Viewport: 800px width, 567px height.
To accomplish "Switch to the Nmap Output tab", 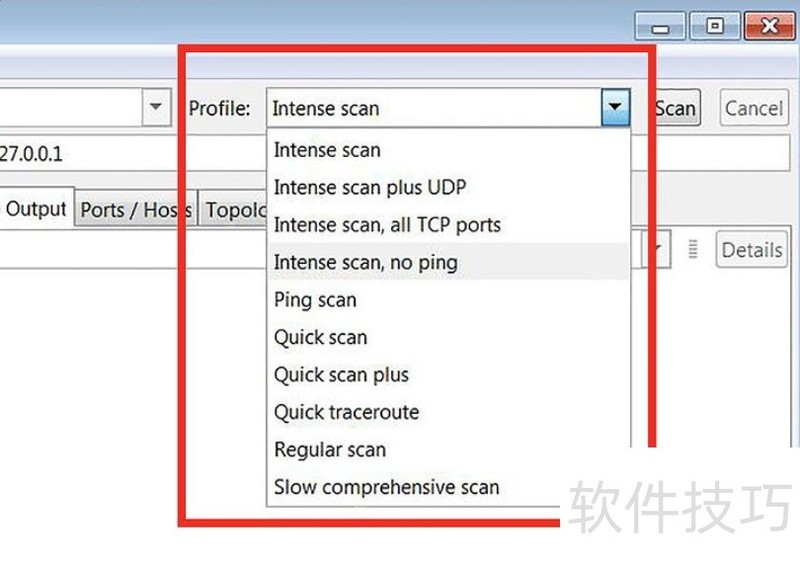I will (x=36, y=208).
